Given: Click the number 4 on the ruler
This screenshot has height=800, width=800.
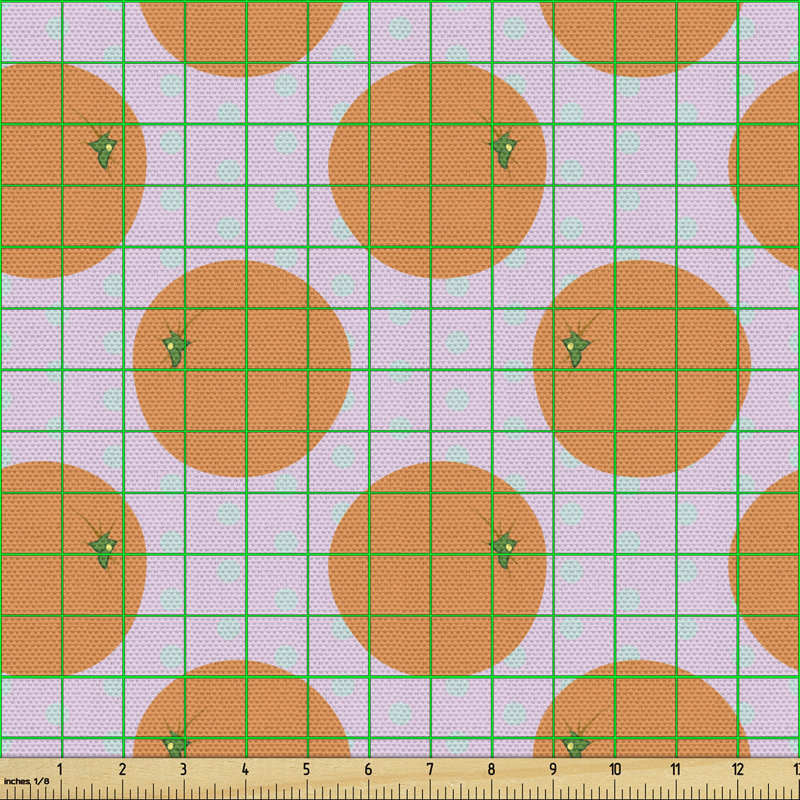Looking at the screenshot, I should point(245,769).
